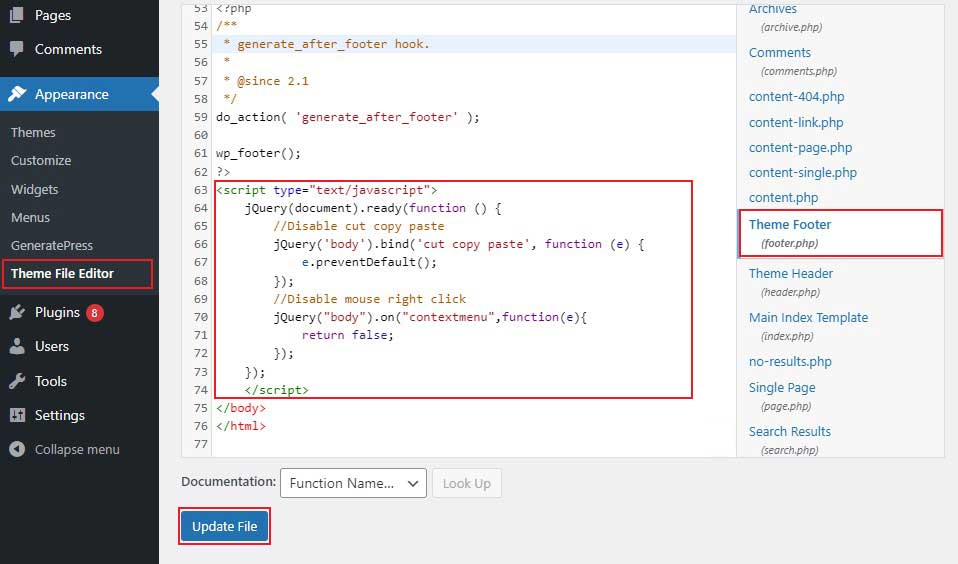This screenshot has width=958, height=564.
Task: Click the Plugins update count badge
Action: click(x=94, y=313)
